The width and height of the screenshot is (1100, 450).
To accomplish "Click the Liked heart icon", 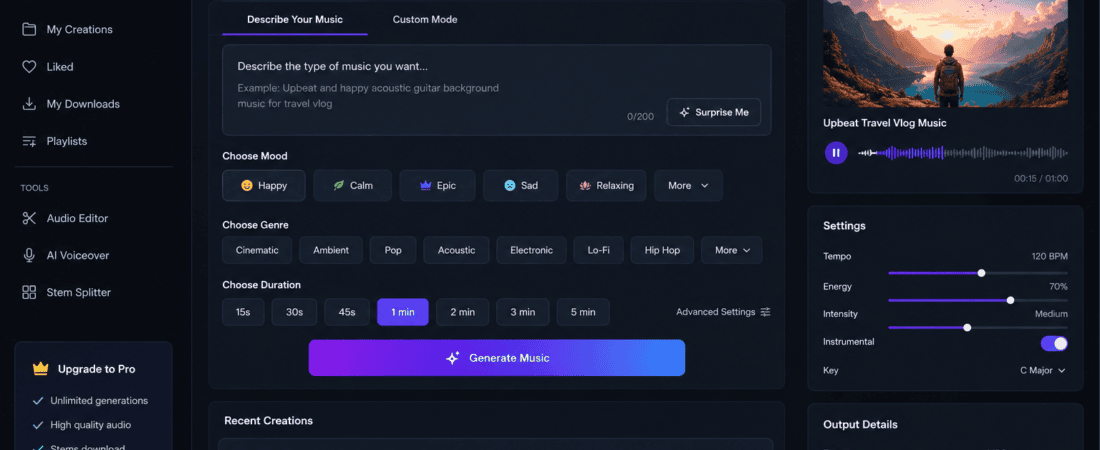I will point(29,67).
